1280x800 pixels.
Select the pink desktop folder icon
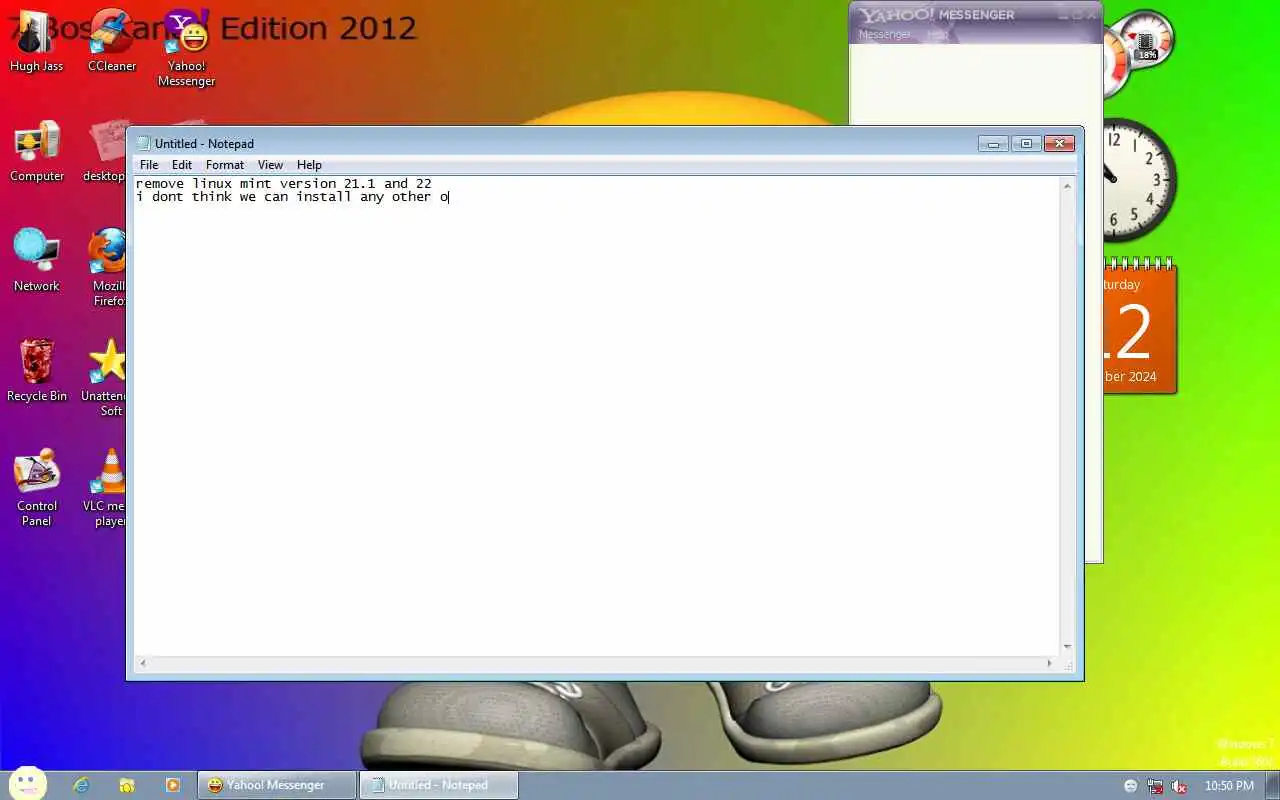(x=106, y=151)
